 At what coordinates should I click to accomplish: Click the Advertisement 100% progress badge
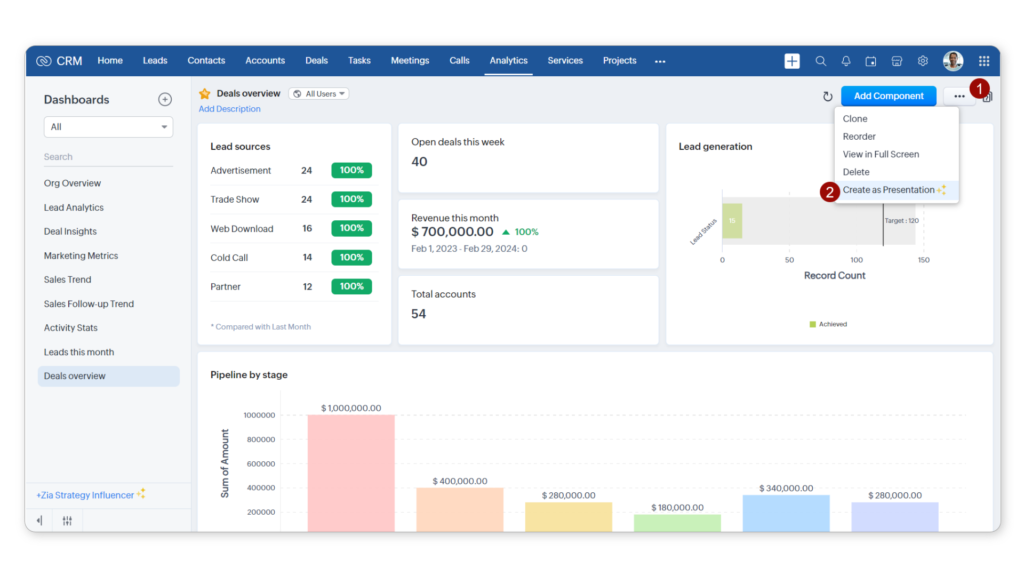pyautogui.click(x=351, y=170)
